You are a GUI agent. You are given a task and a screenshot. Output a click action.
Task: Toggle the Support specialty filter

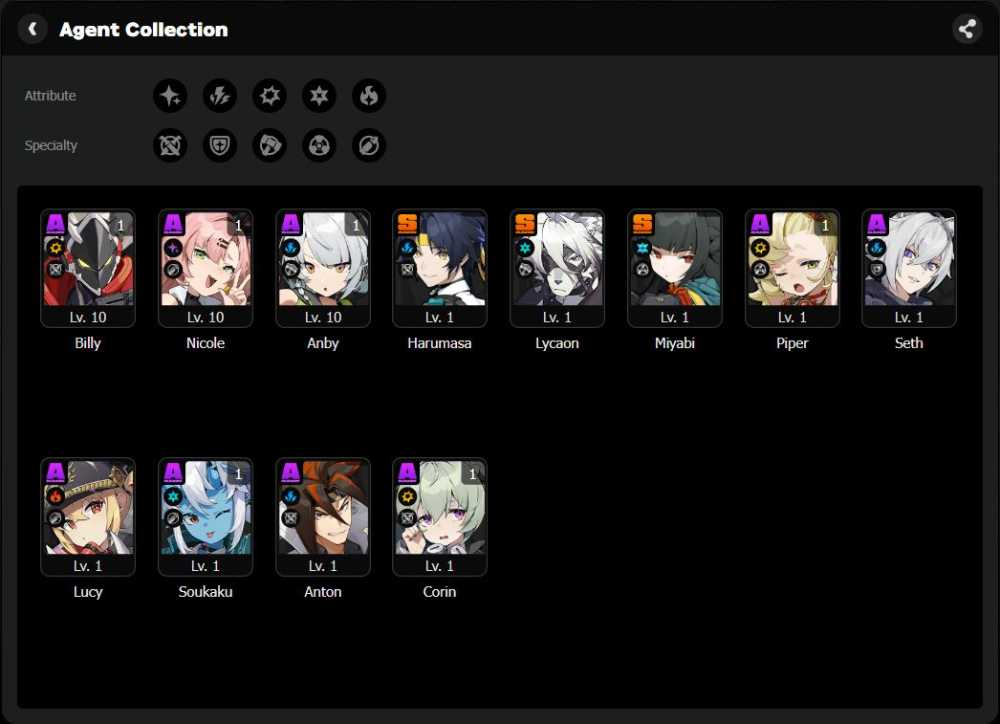coord(369,145)
